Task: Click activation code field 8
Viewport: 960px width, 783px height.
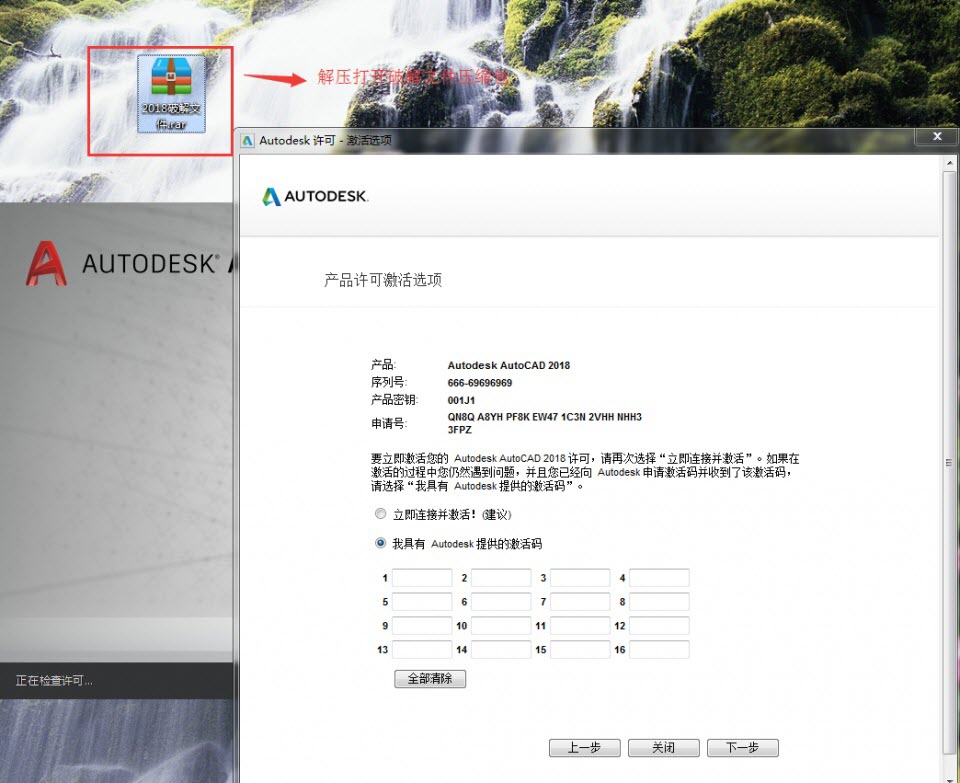Action: tap(659, 602)
